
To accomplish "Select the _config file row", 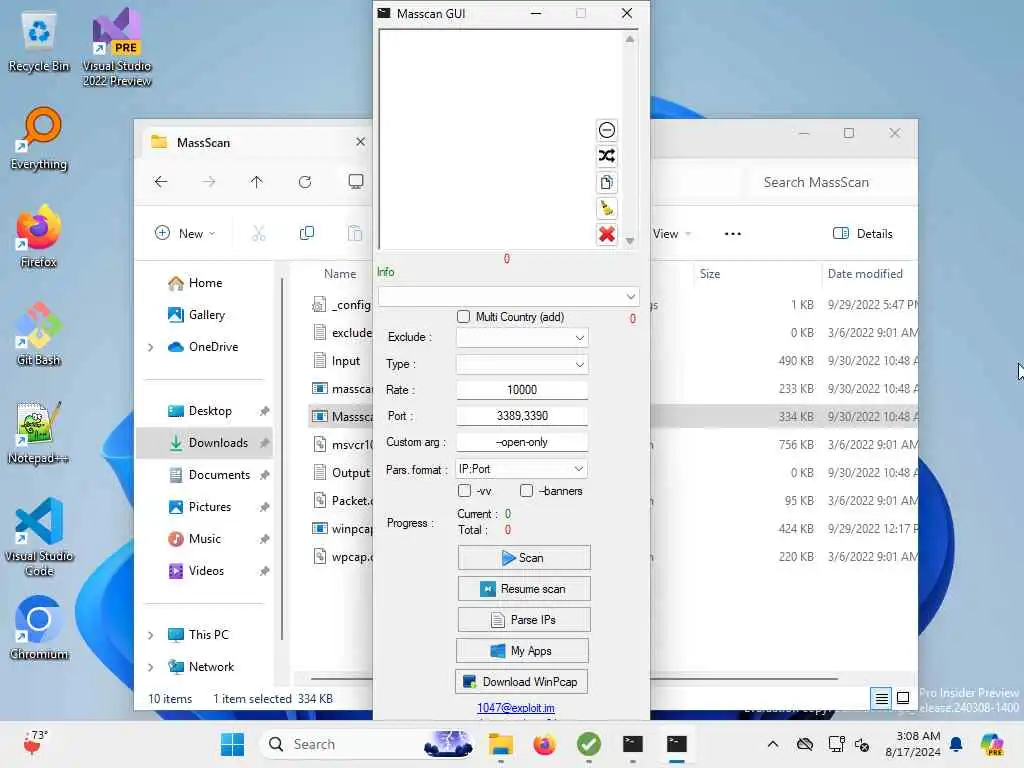I will (x=342, y=304).
